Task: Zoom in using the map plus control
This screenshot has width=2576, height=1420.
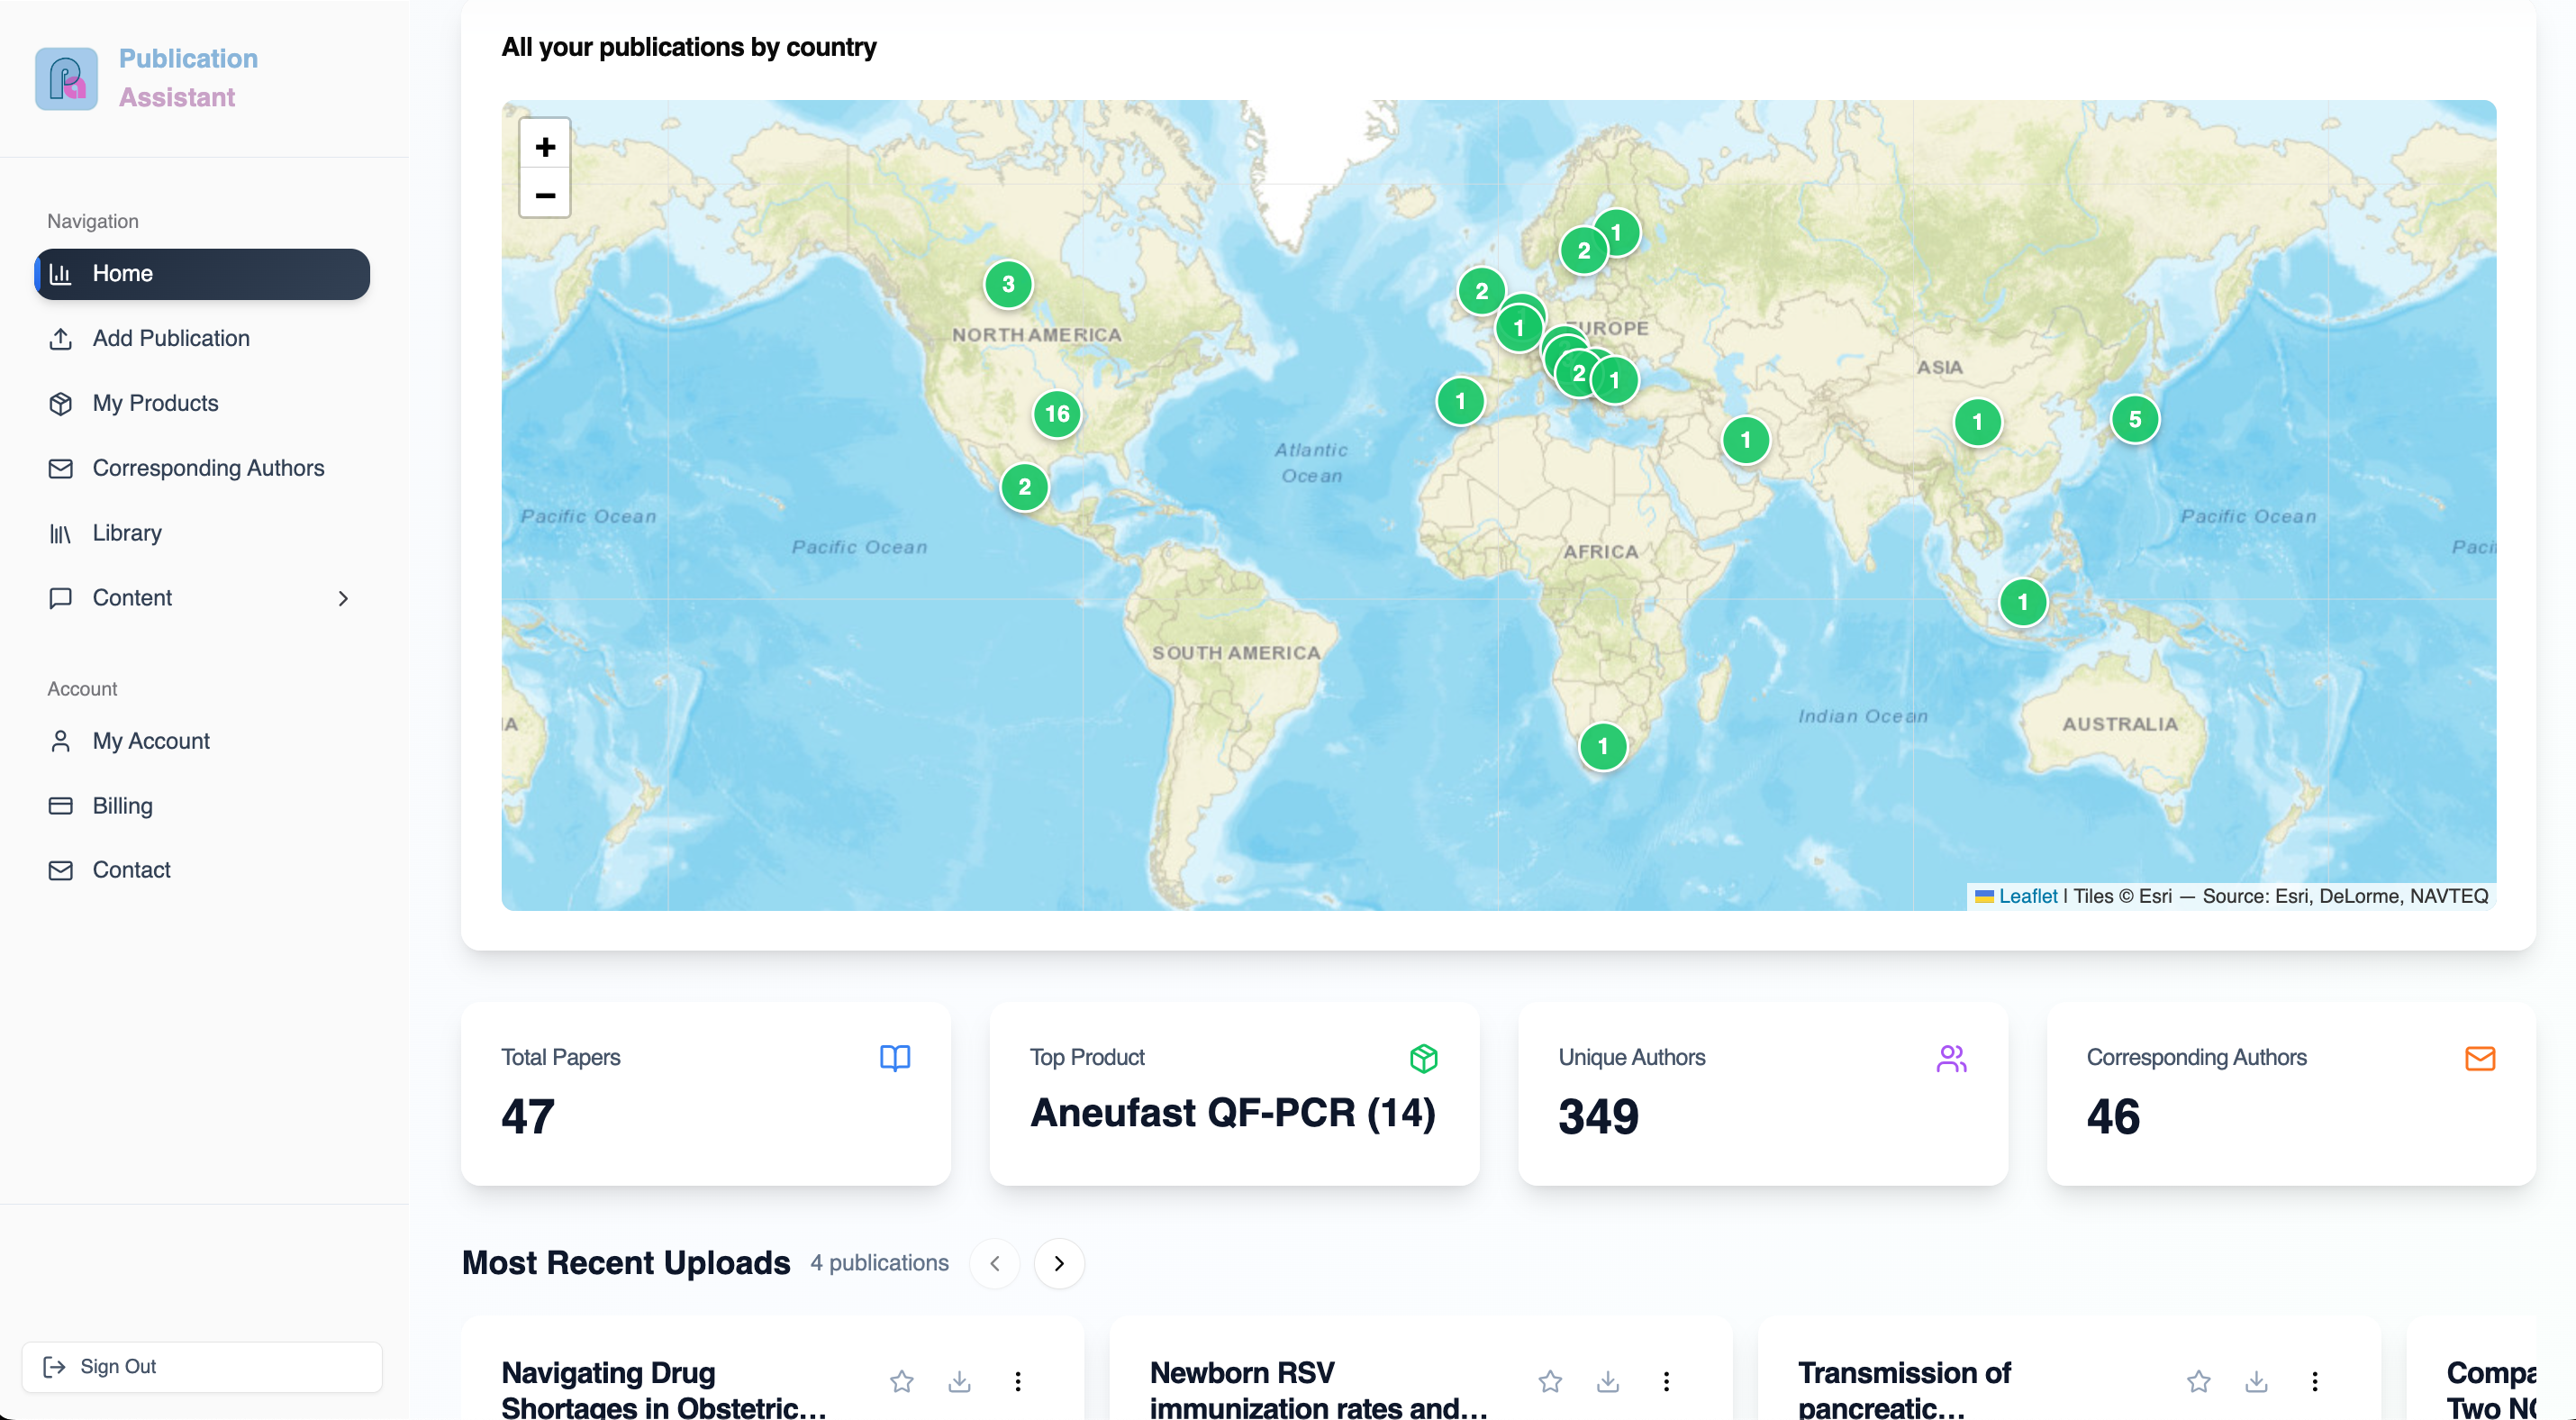Action: pos(545,146)
